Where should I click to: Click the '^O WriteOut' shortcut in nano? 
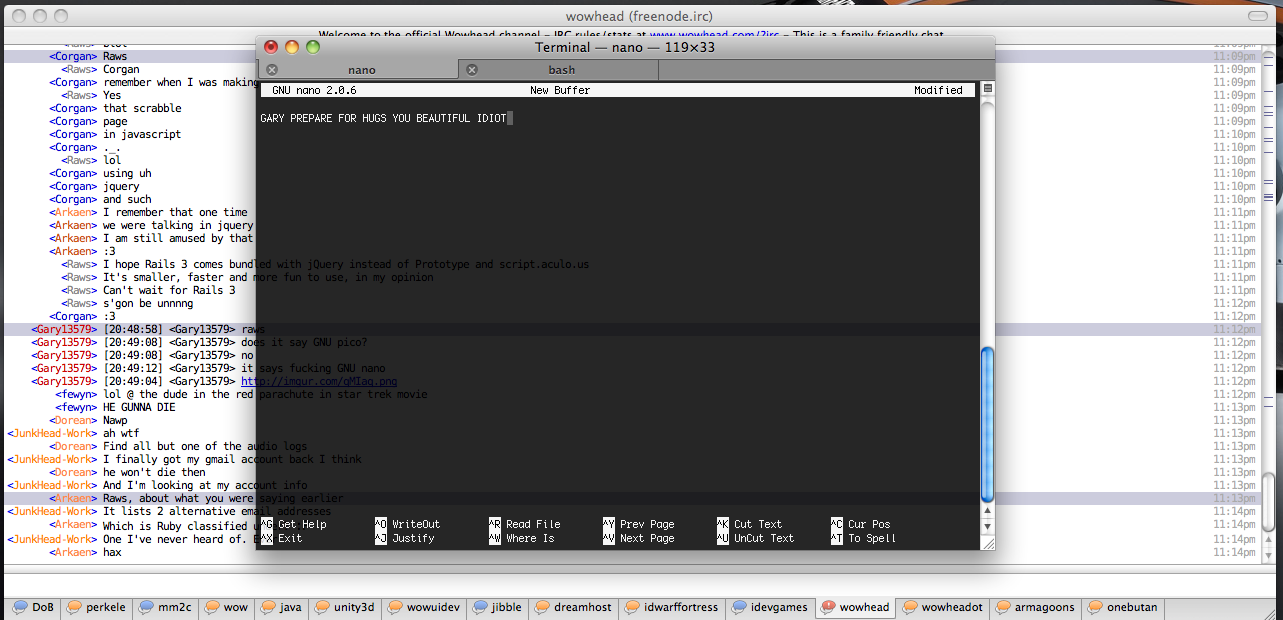coord(407,524)
